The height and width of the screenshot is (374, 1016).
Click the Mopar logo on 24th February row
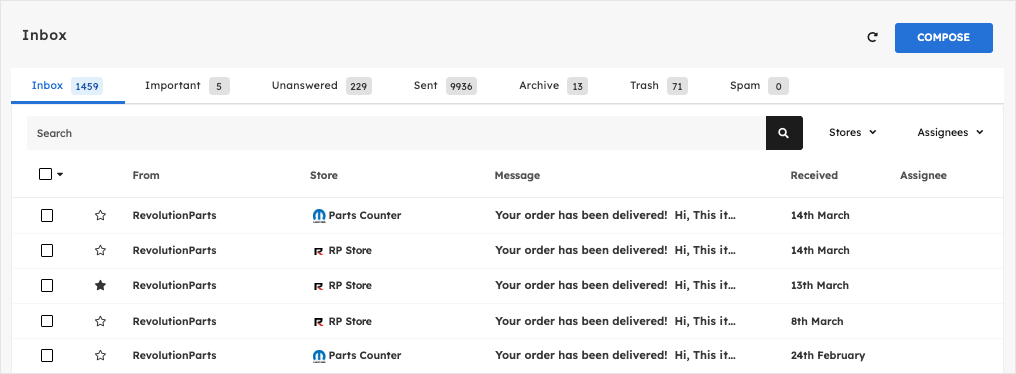pyautogui.click(x=319, y=356)
